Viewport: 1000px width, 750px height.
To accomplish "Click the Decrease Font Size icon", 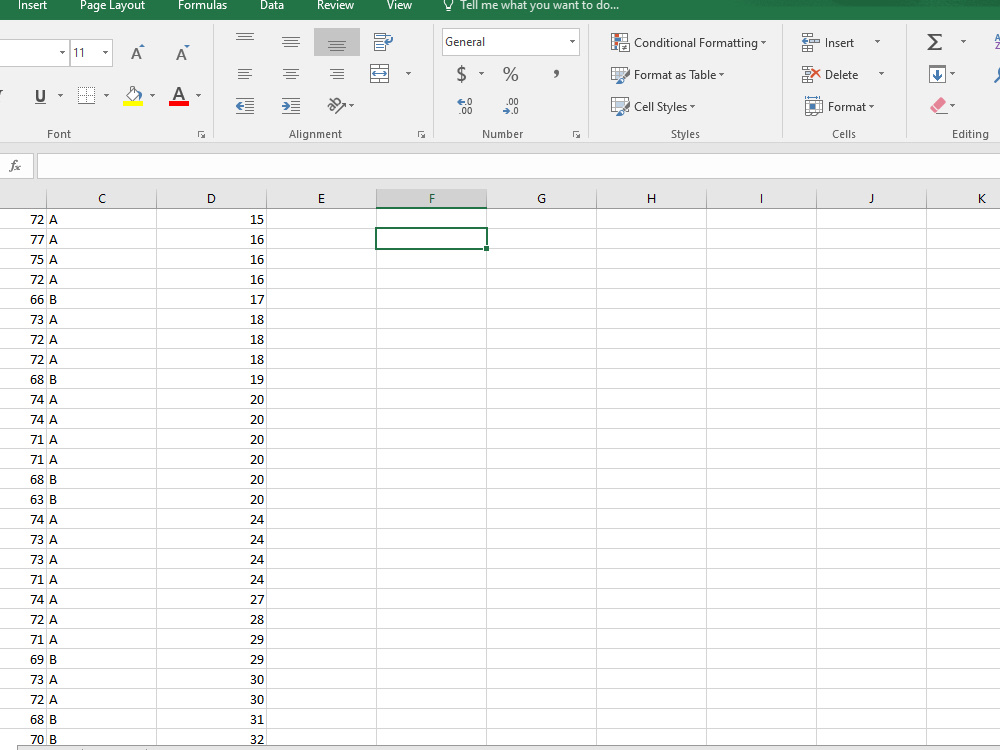I will click(182, 53).
